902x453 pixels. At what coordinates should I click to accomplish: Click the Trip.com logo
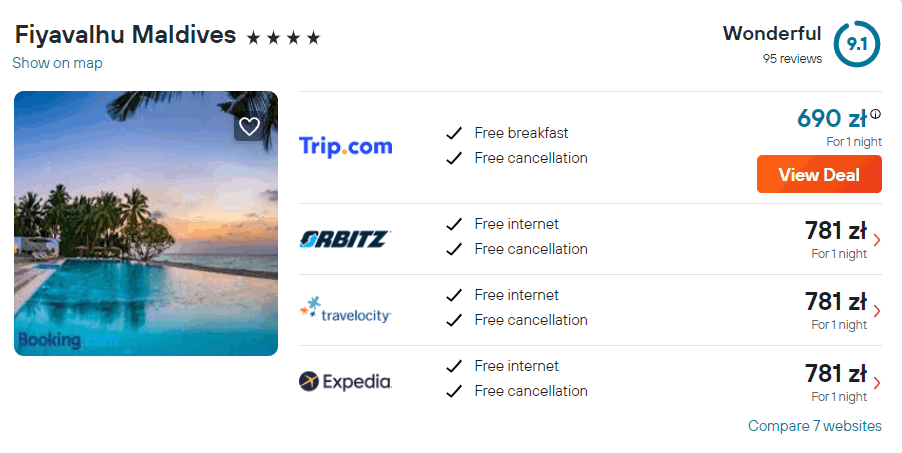(346, 146)
